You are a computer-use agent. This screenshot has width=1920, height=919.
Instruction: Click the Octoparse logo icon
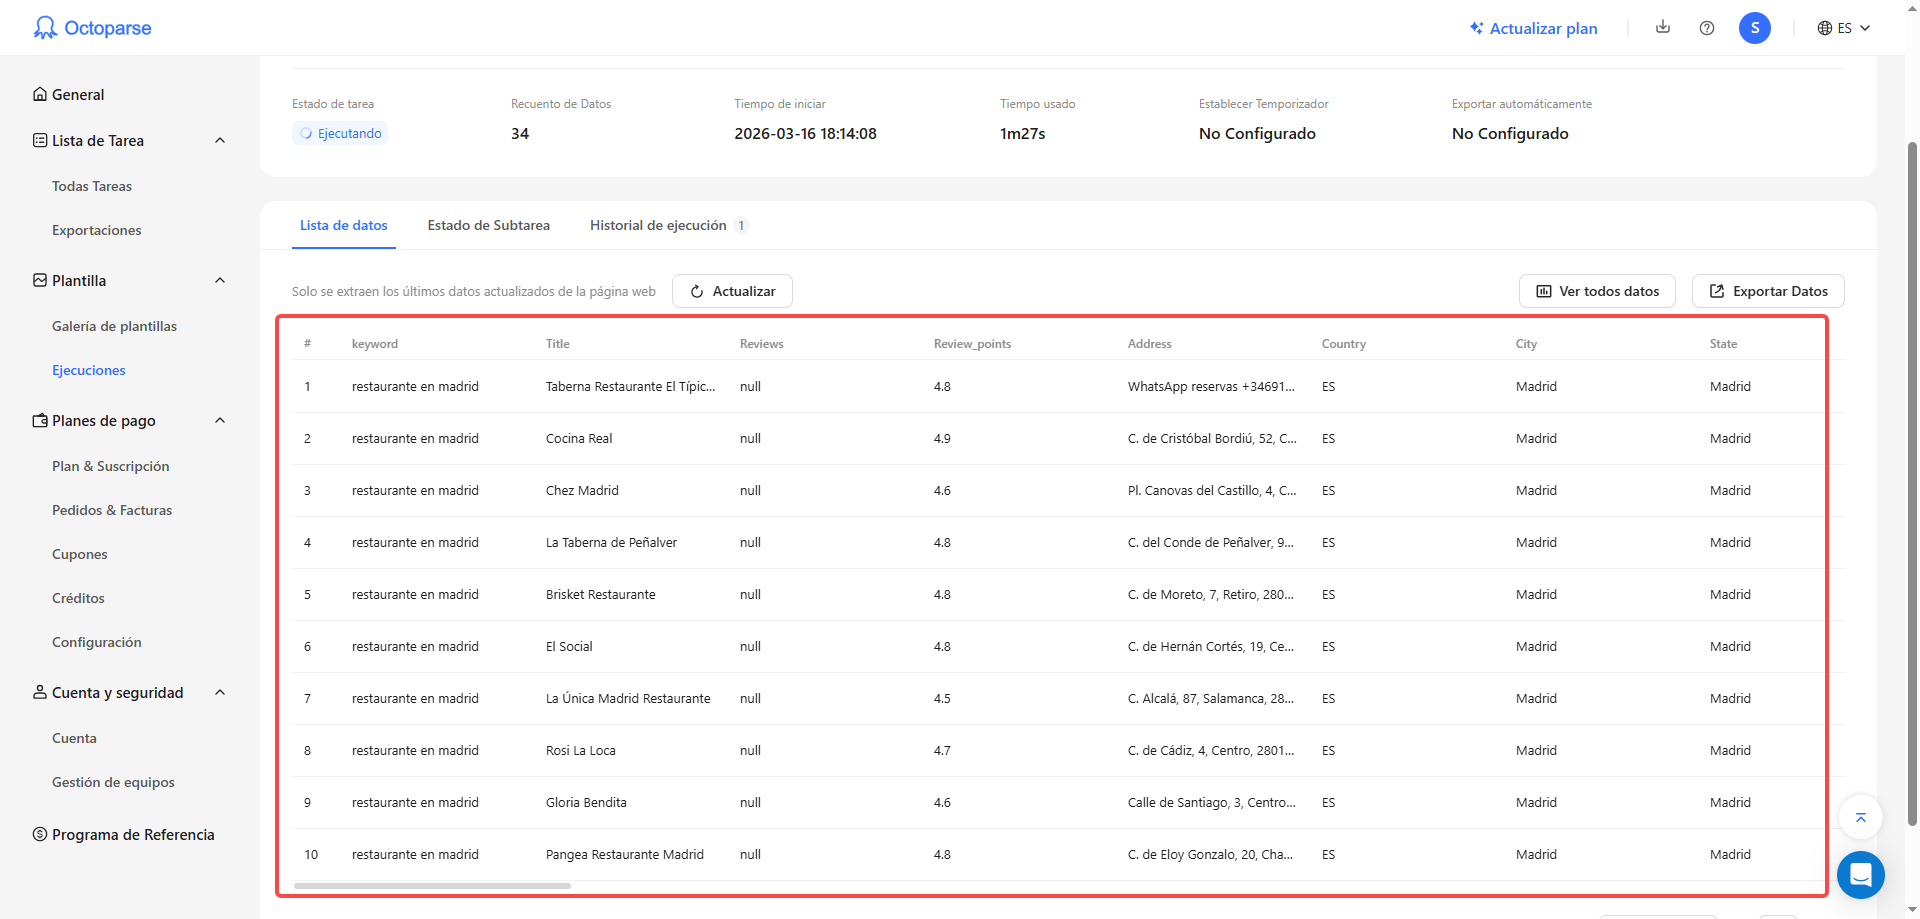45,28
